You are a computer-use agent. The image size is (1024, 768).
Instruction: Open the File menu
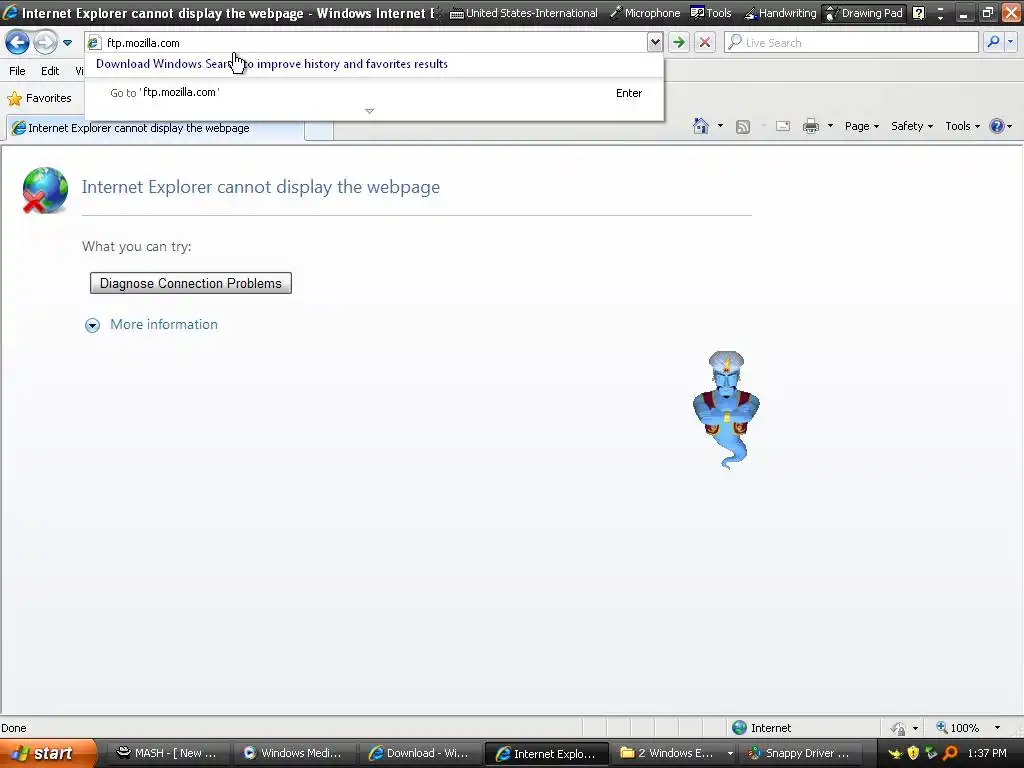point(18,71)
